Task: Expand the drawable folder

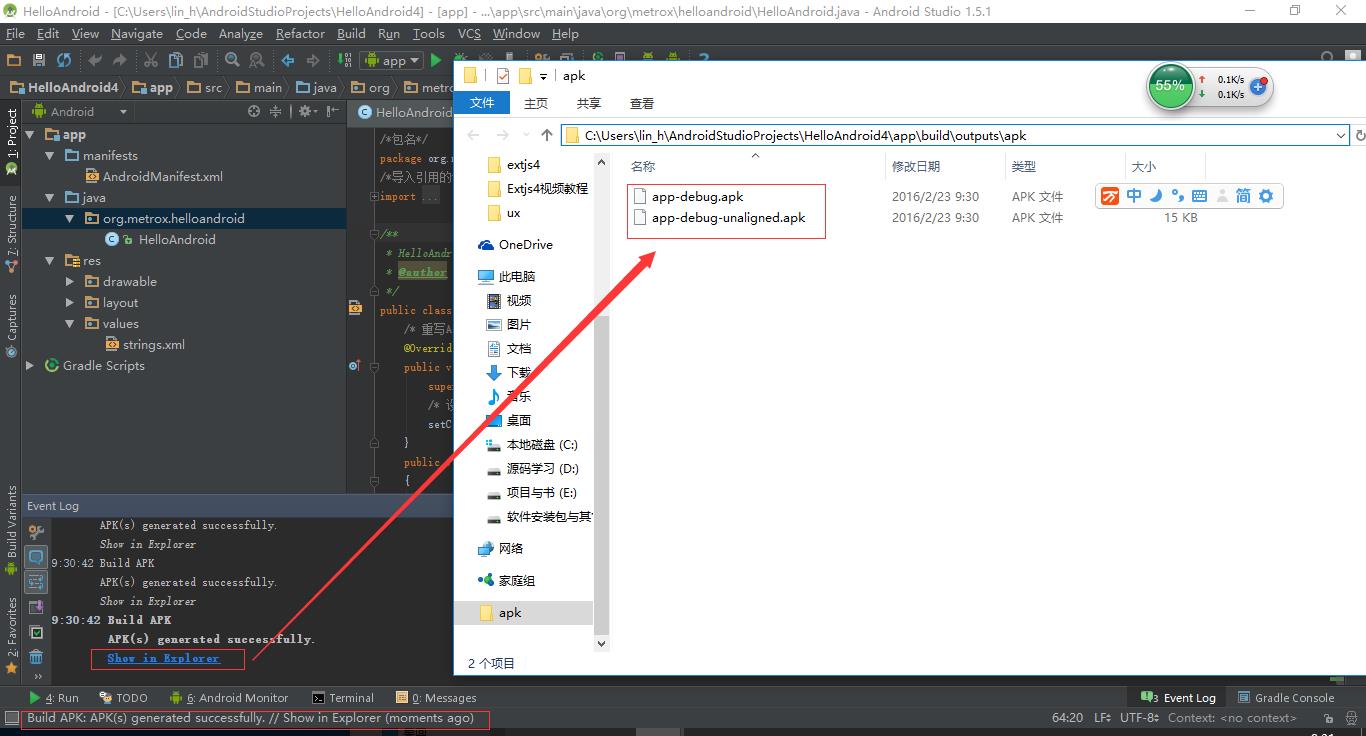Action: pos(70,282)
